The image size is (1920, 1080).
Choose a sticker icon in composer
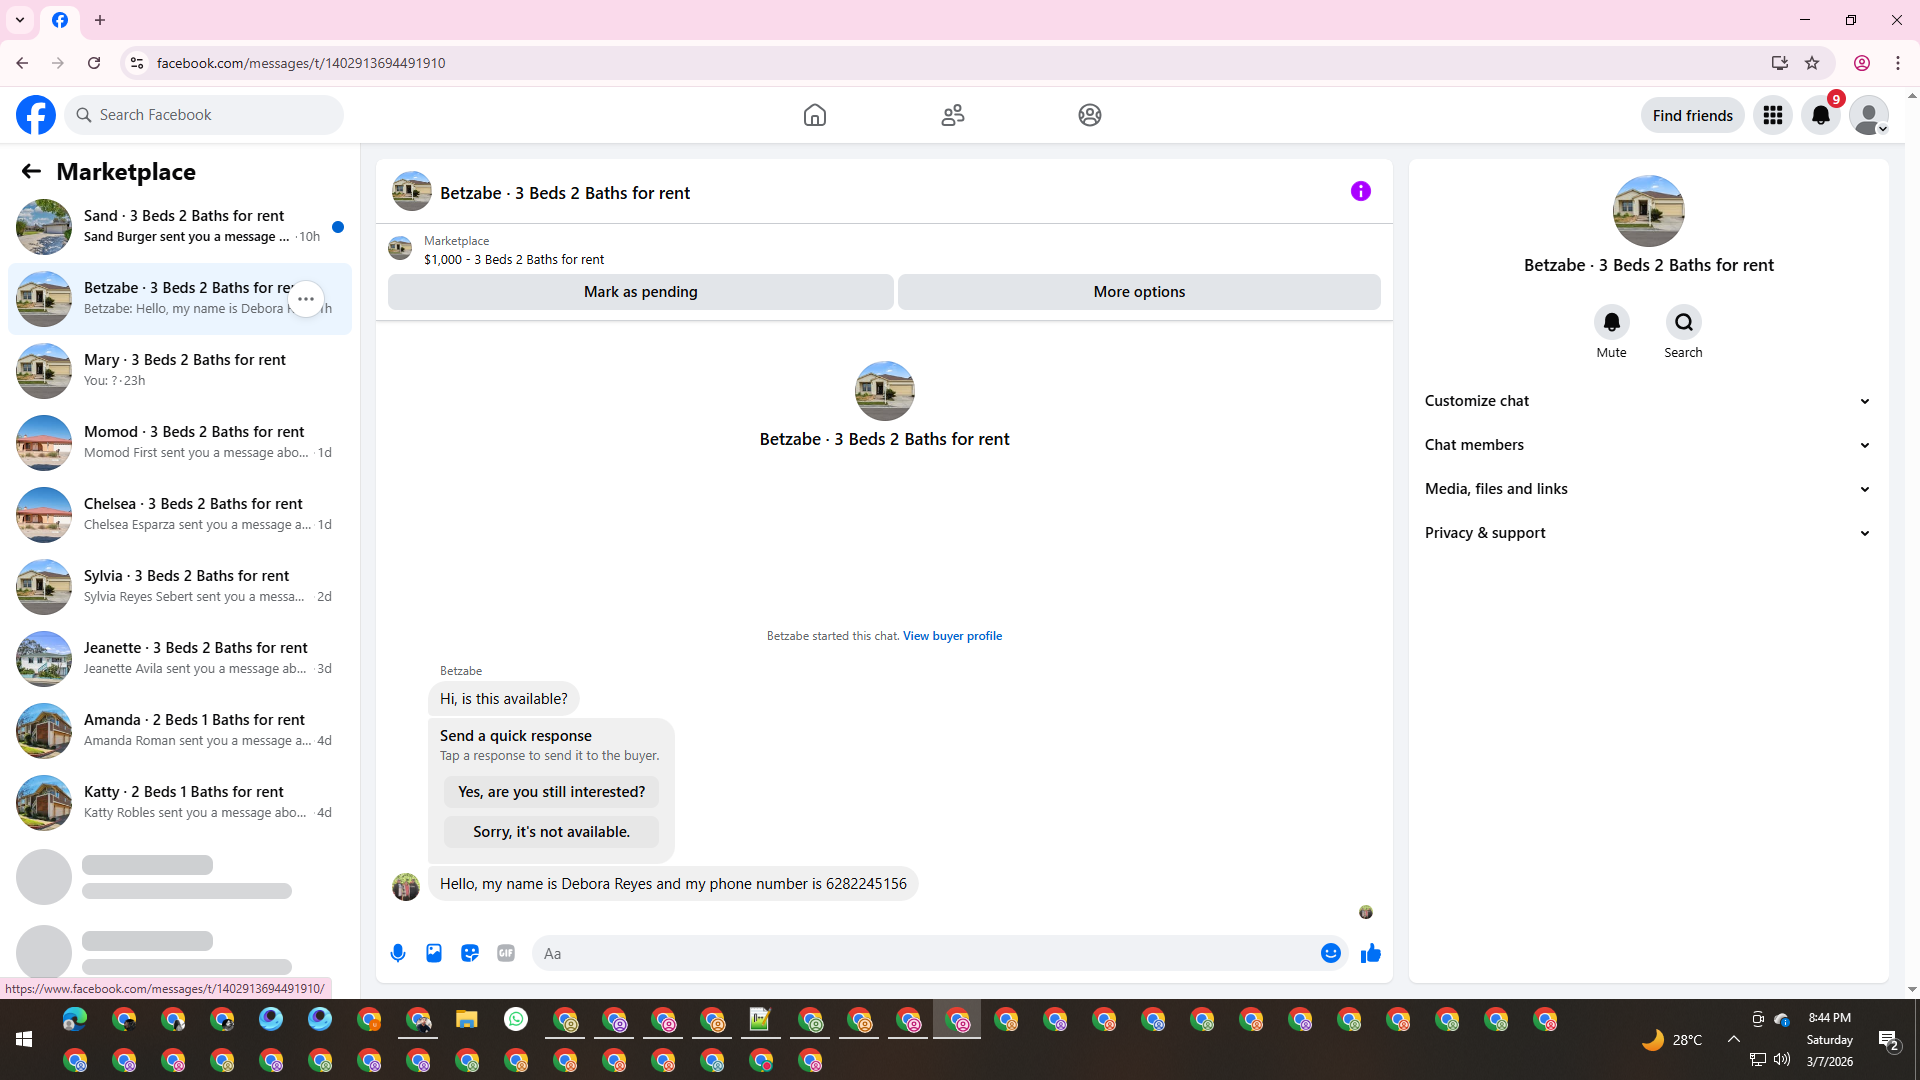point(470,953)
